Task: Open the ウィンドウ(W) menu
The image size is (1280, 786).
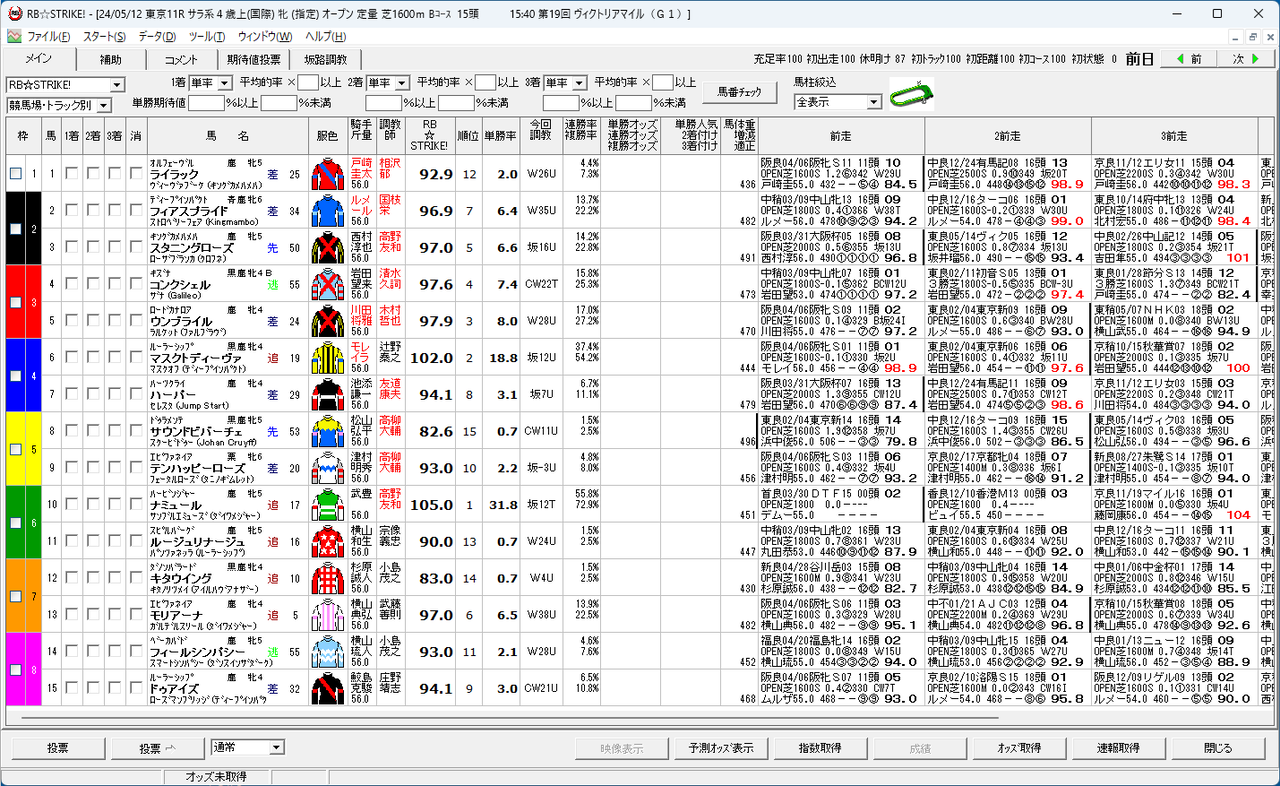Action: point(265,37)
